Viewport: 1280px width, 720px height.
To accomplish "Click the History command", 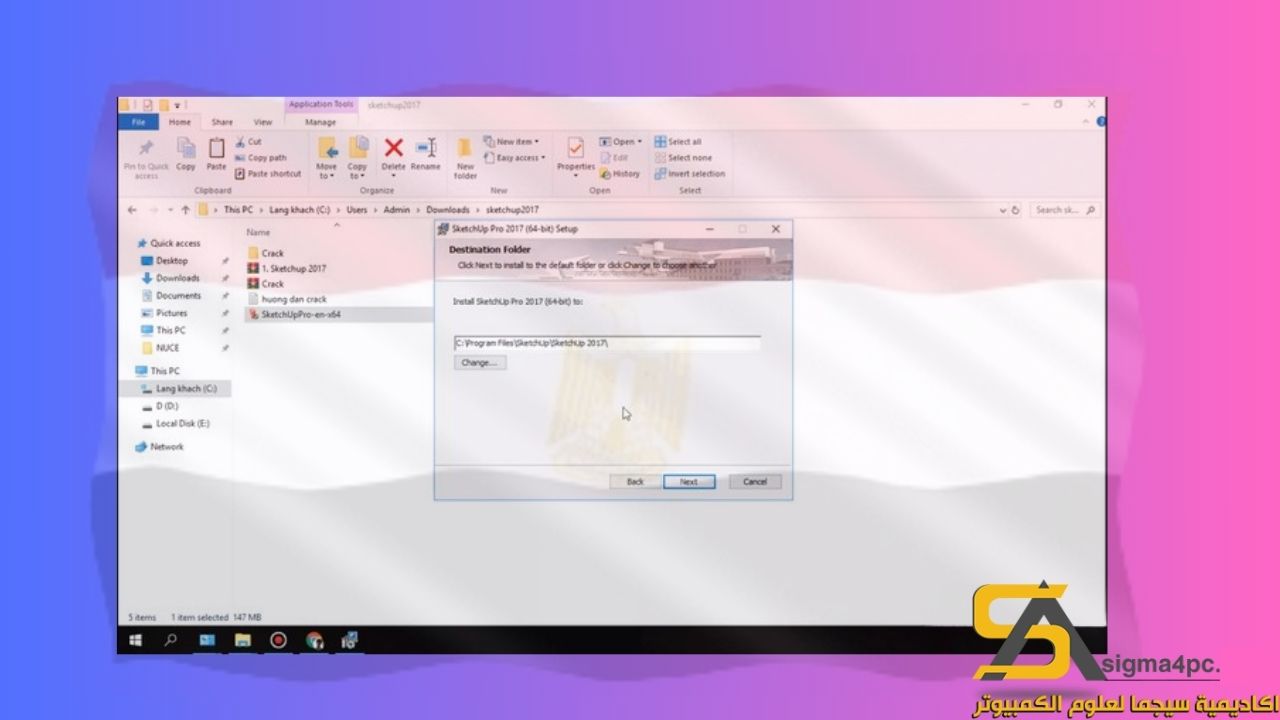I will 620,174.
